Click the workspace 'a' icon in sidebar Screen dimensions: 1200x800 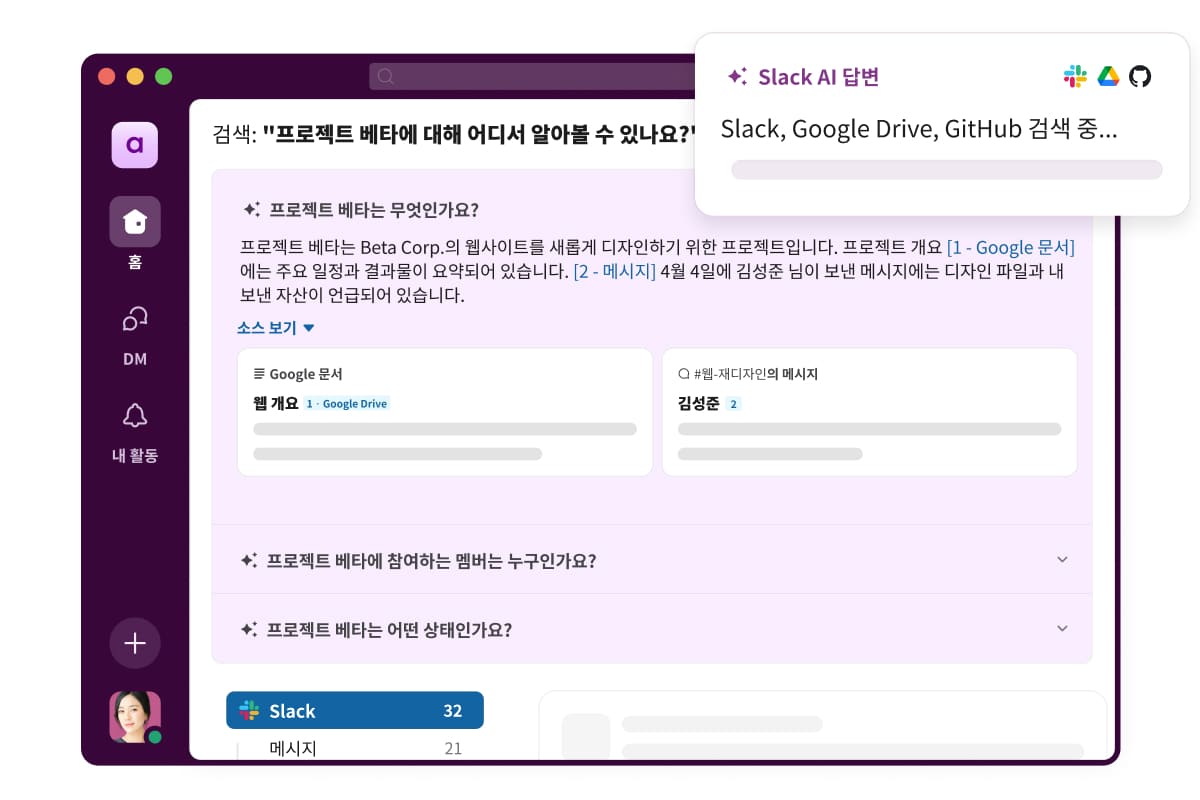coord(135,145)
